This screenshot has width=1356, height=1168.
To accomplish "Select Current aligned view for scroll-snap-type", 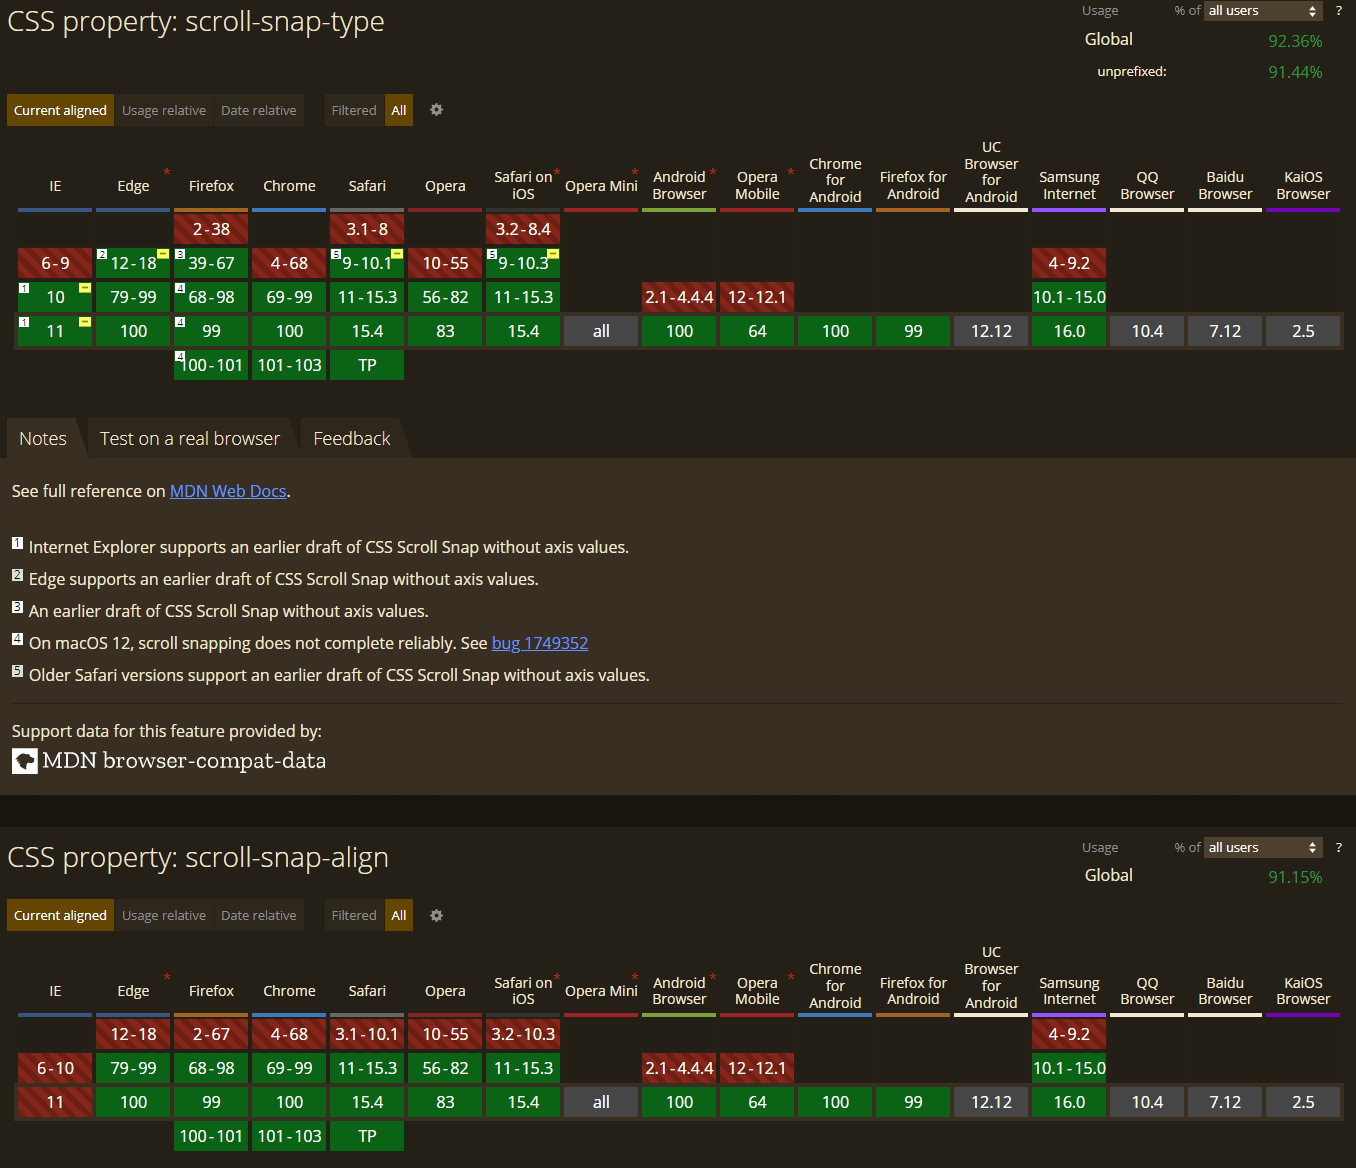I will pyautogui.click(x=60, y=110).
